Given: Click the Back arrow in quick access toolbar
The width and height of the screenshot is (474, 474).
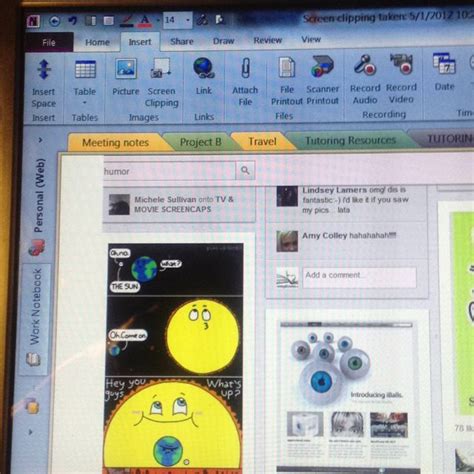Looking at the screenshot, I should coord(55,21).
